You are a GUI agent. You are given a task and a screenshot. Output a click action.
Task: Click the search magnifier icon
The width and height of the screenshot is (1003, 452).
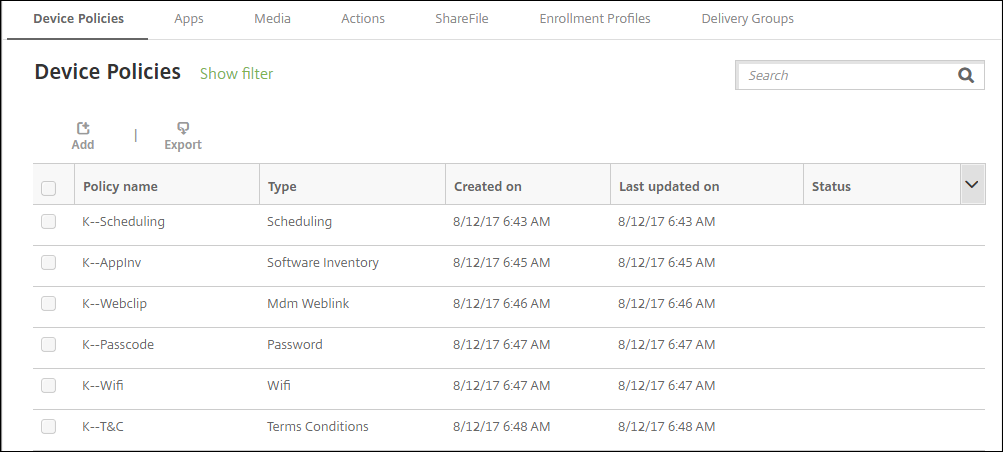[x=965, y=75]
